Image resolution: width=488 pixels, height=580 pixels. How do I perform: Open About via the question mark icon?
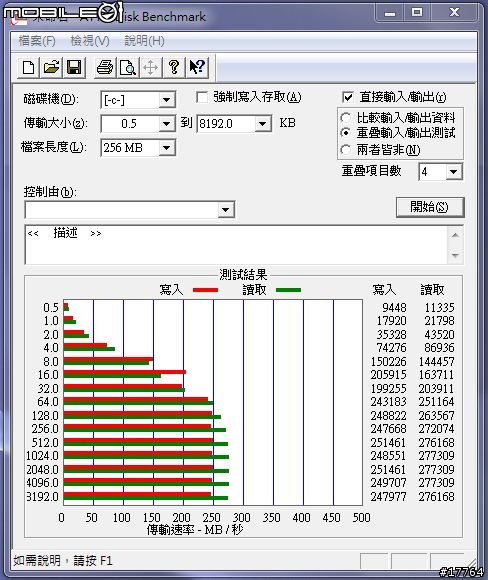pos(174,68)
